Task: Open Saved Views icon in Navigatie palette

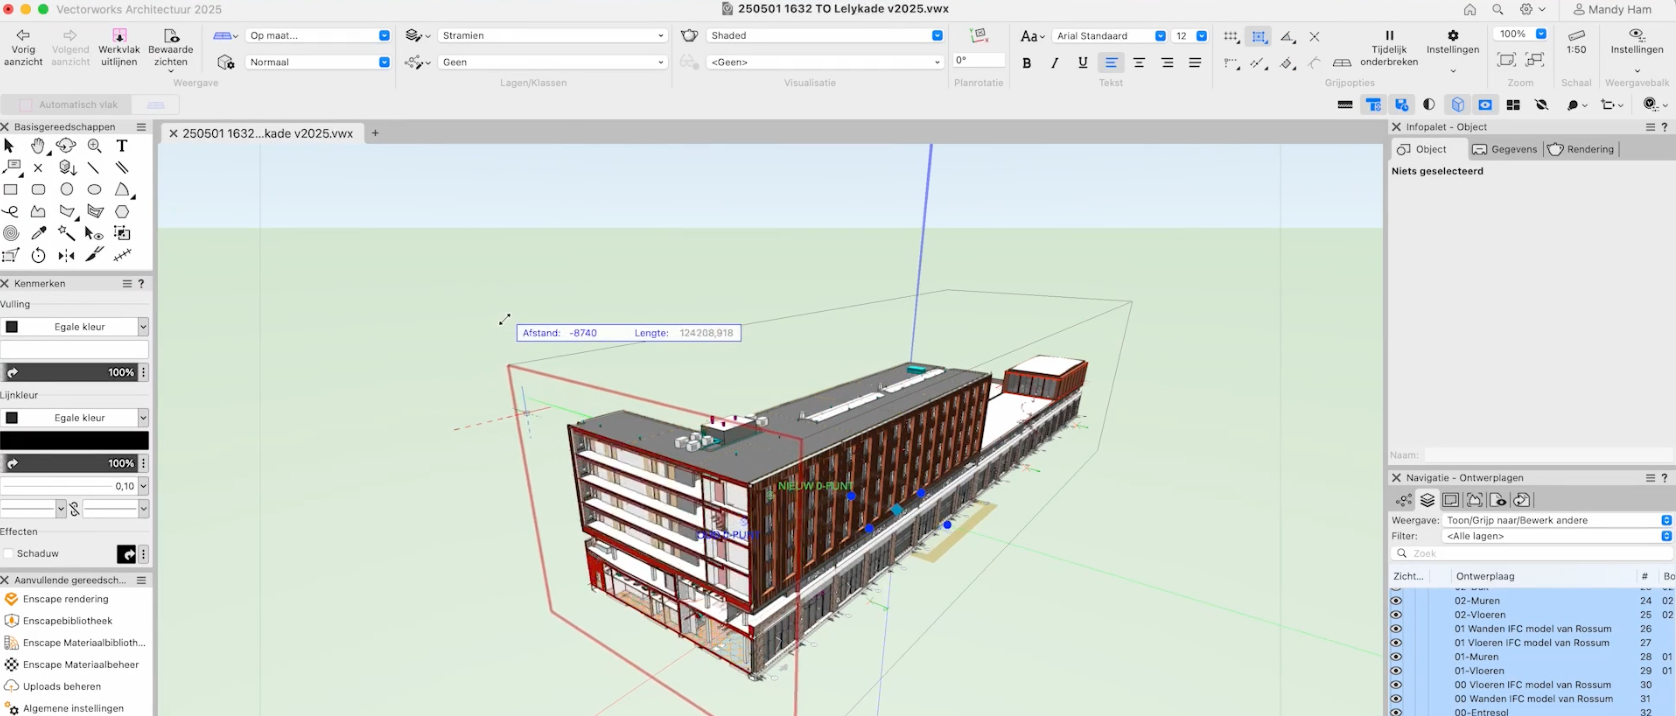Action: pos(1498,500)
